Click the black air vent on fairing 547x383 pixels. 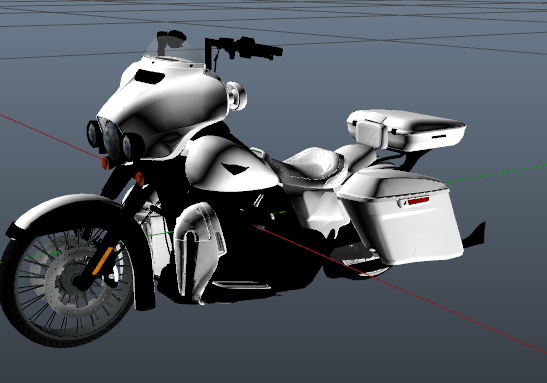click(x=149, y=76)
